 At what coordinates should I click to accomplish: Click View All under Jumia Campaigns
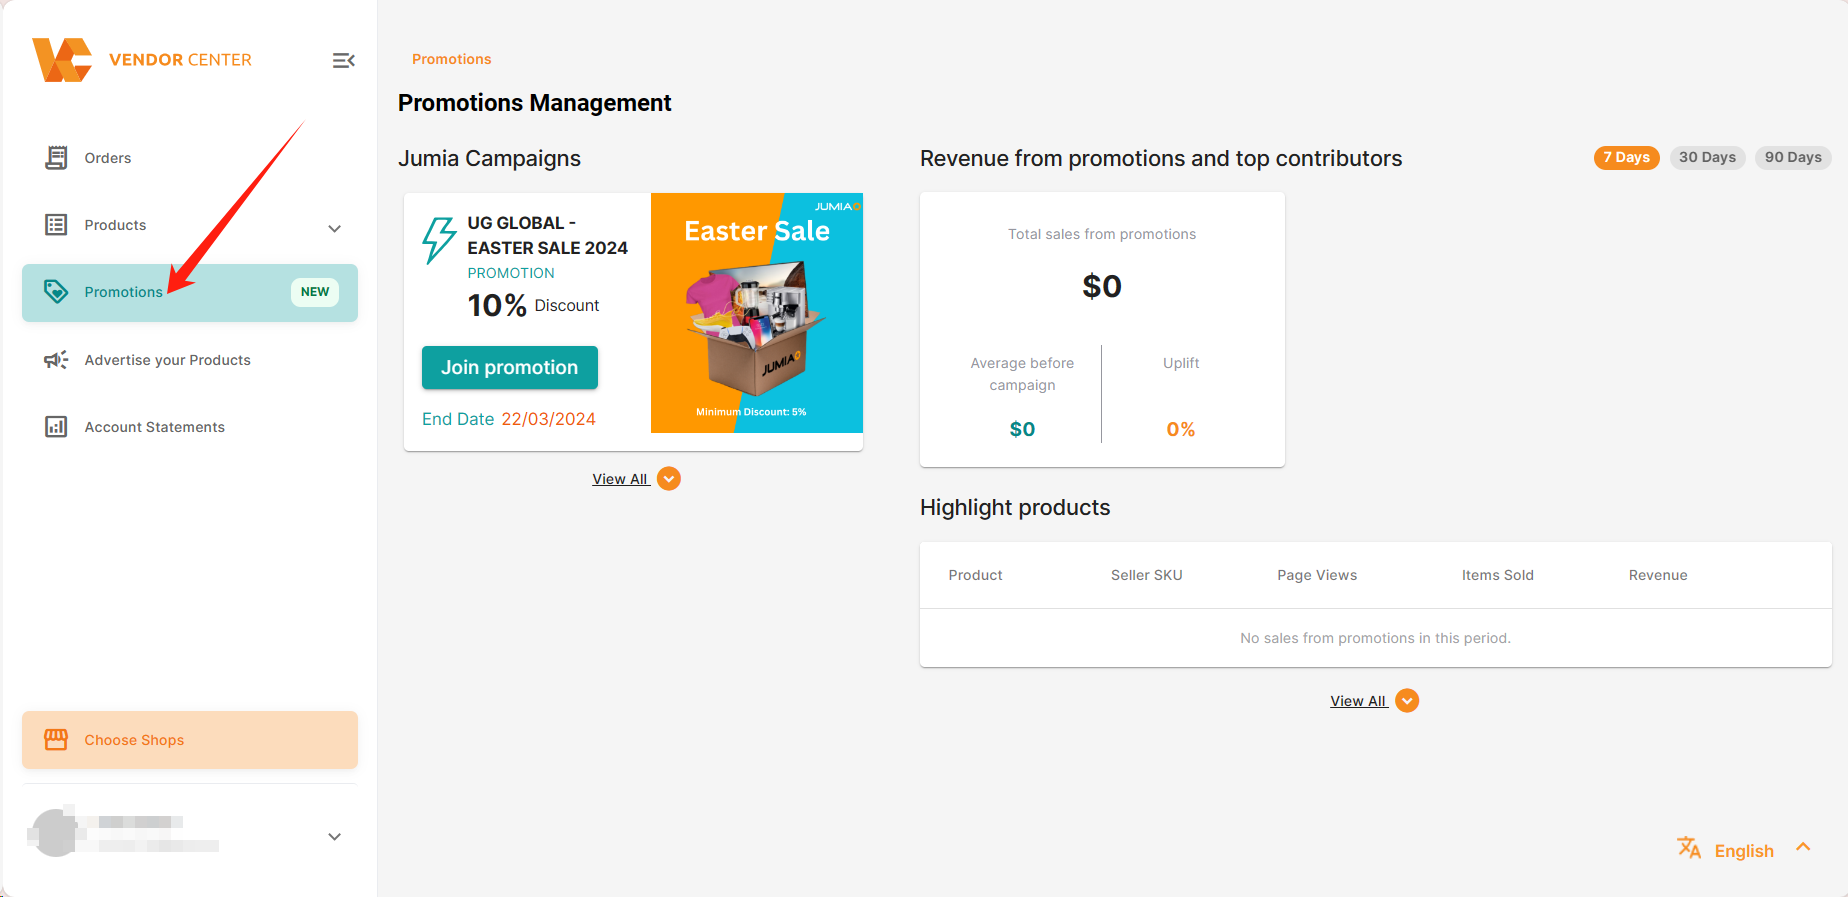coord(620,479)
